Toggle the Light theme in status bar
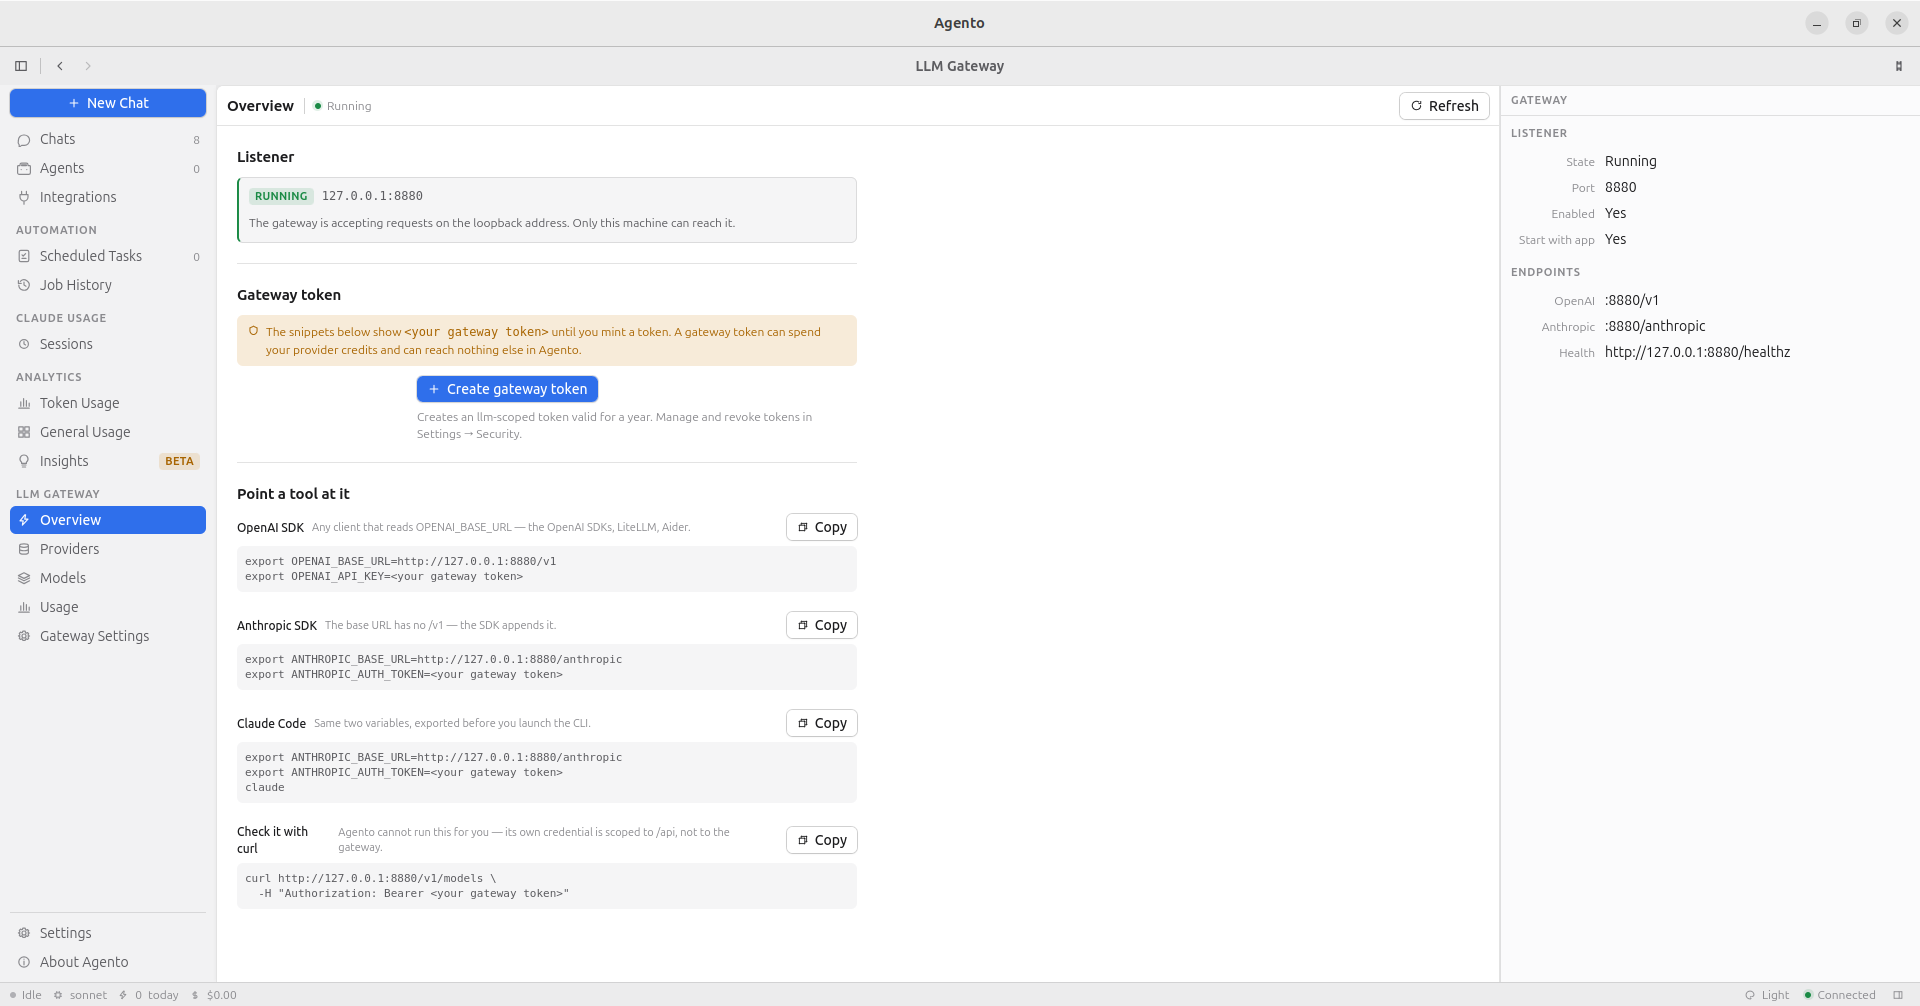This screenshot has width=1920, height=1006. tap(1767, 995)
